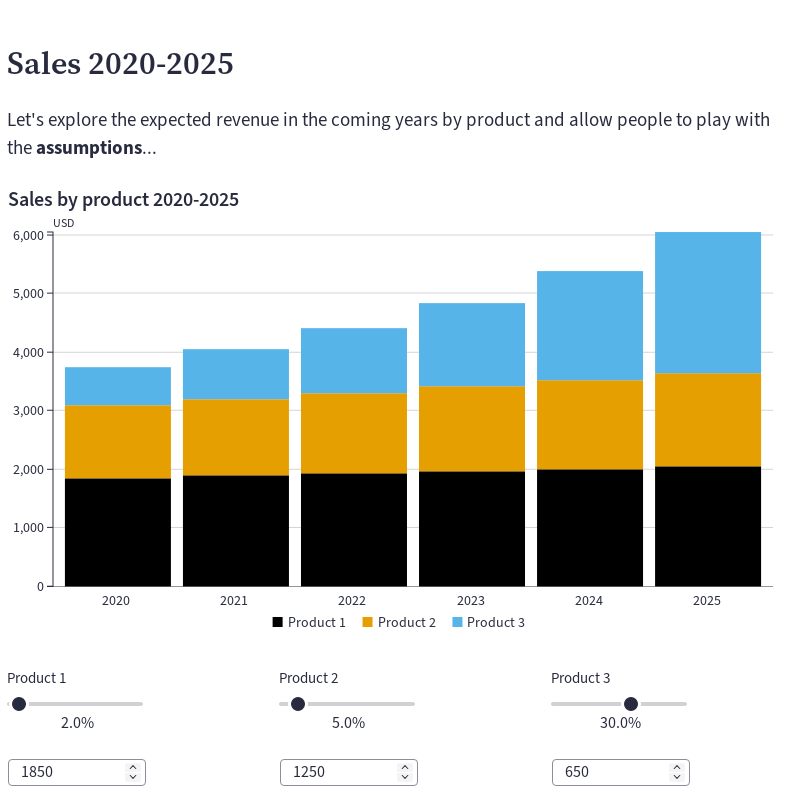Increment the Product 1 value with the up arrow

pyautogui.click(x=132, y=766)
